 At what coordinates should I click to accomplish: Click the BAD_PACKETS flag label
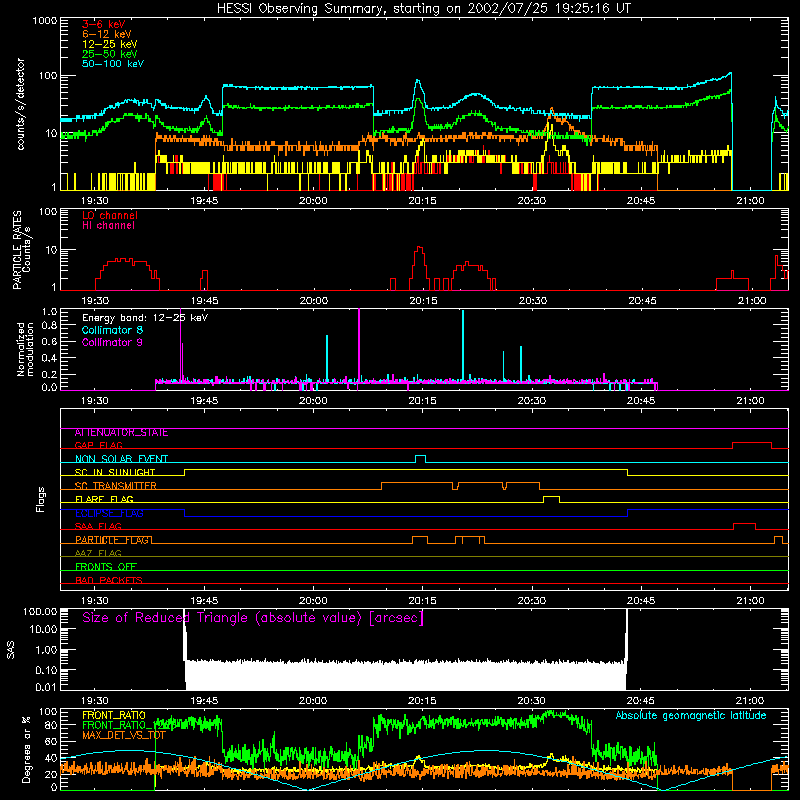[109, 581]
